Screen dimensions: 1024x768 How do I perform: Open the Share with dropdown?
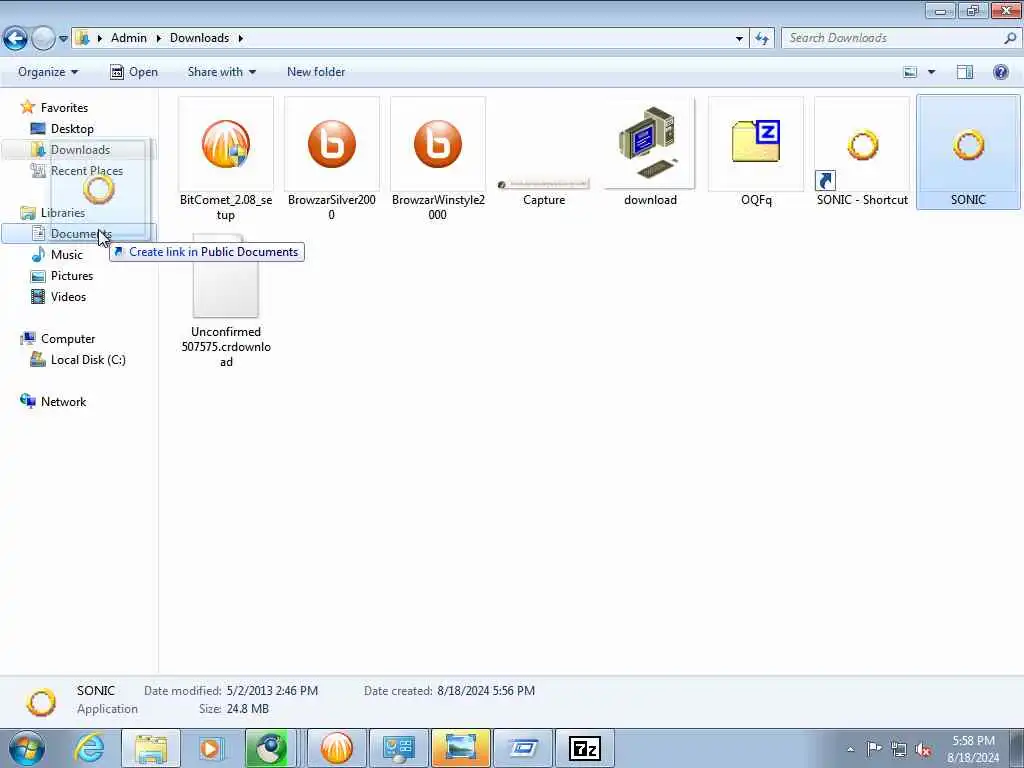pyautogui.click(x=221, y=72)
